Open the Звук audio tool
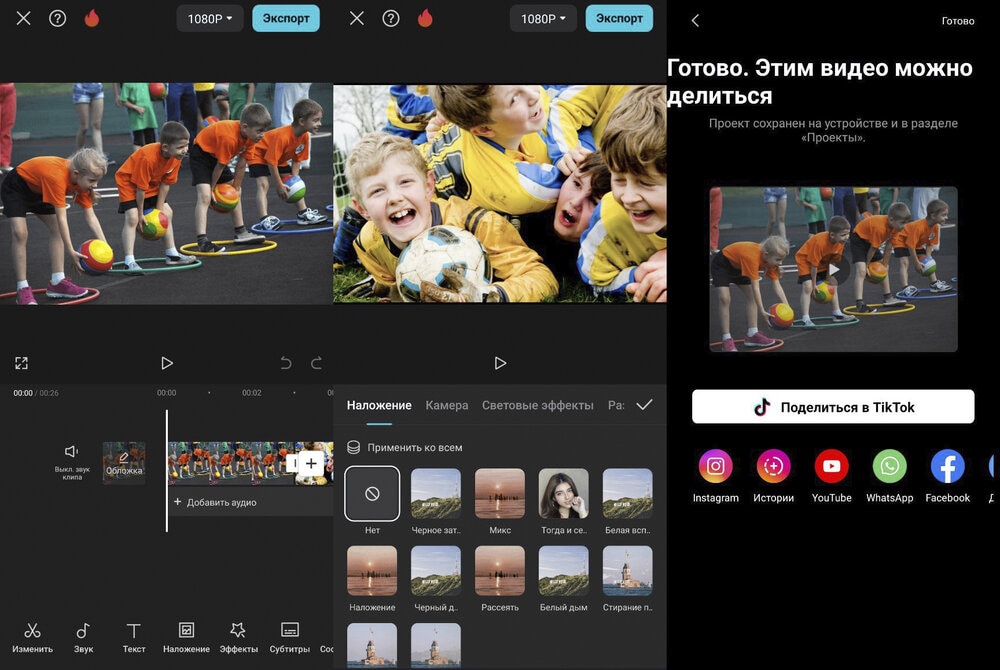The image size is (1000, 670). click(x=83, y=637)
